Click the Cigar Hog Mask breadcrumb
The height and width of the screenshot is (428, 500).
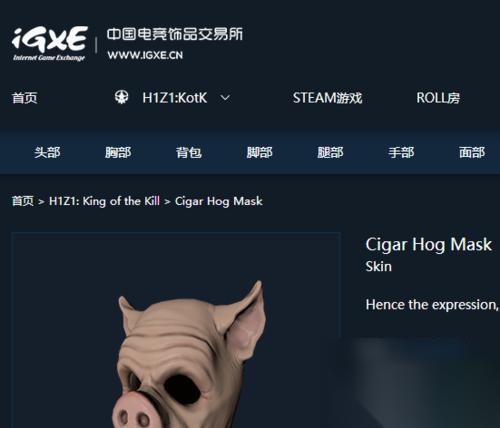(x=219, y=201)
